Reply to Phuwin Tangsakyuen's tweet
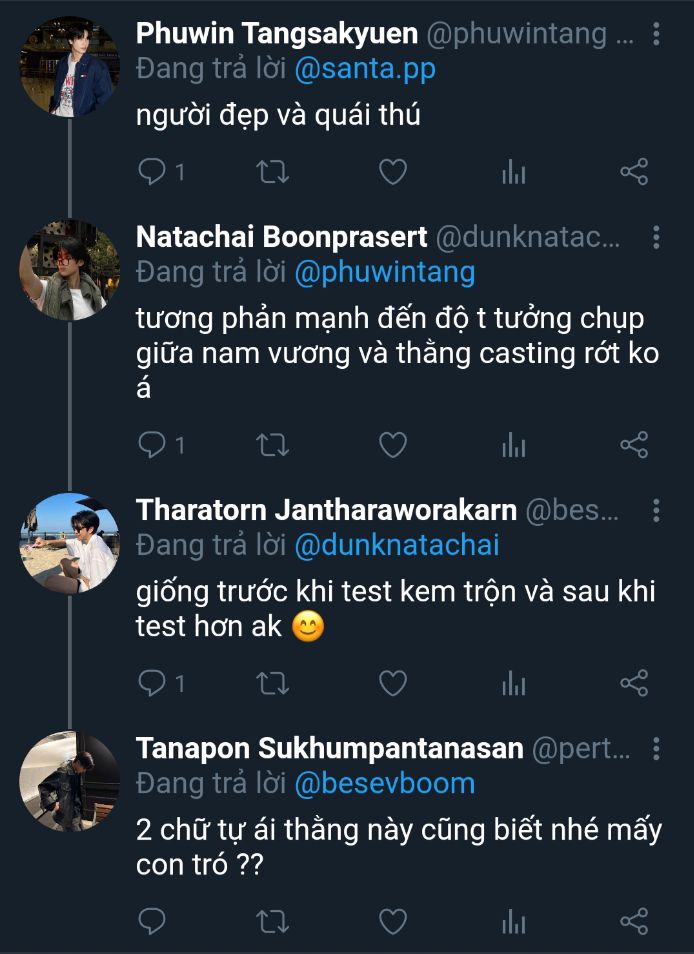 152,172
